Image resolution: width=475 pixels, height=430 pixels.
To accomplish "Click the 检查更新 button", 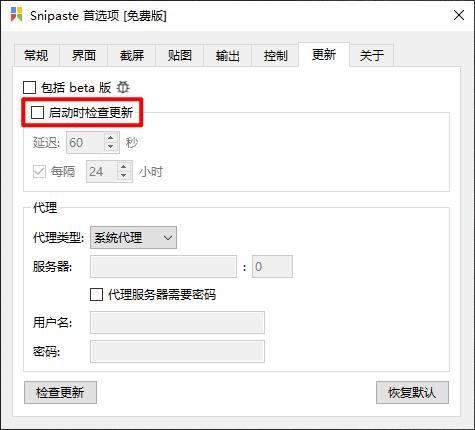I will pyautogui.click(x=60, y=392).
